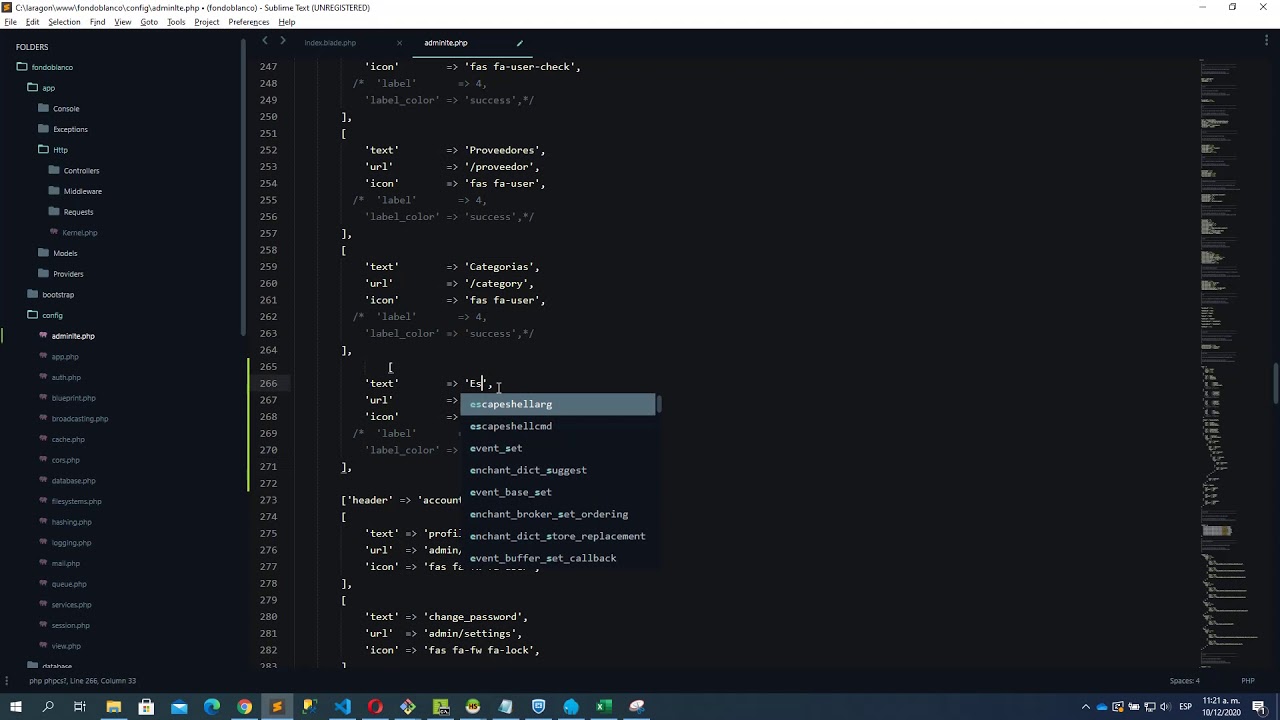Image resolution: width=1280 pixels, height=720 pixels.
Task: Change indentation via Spaces: 4
Action: point(1184,681)
